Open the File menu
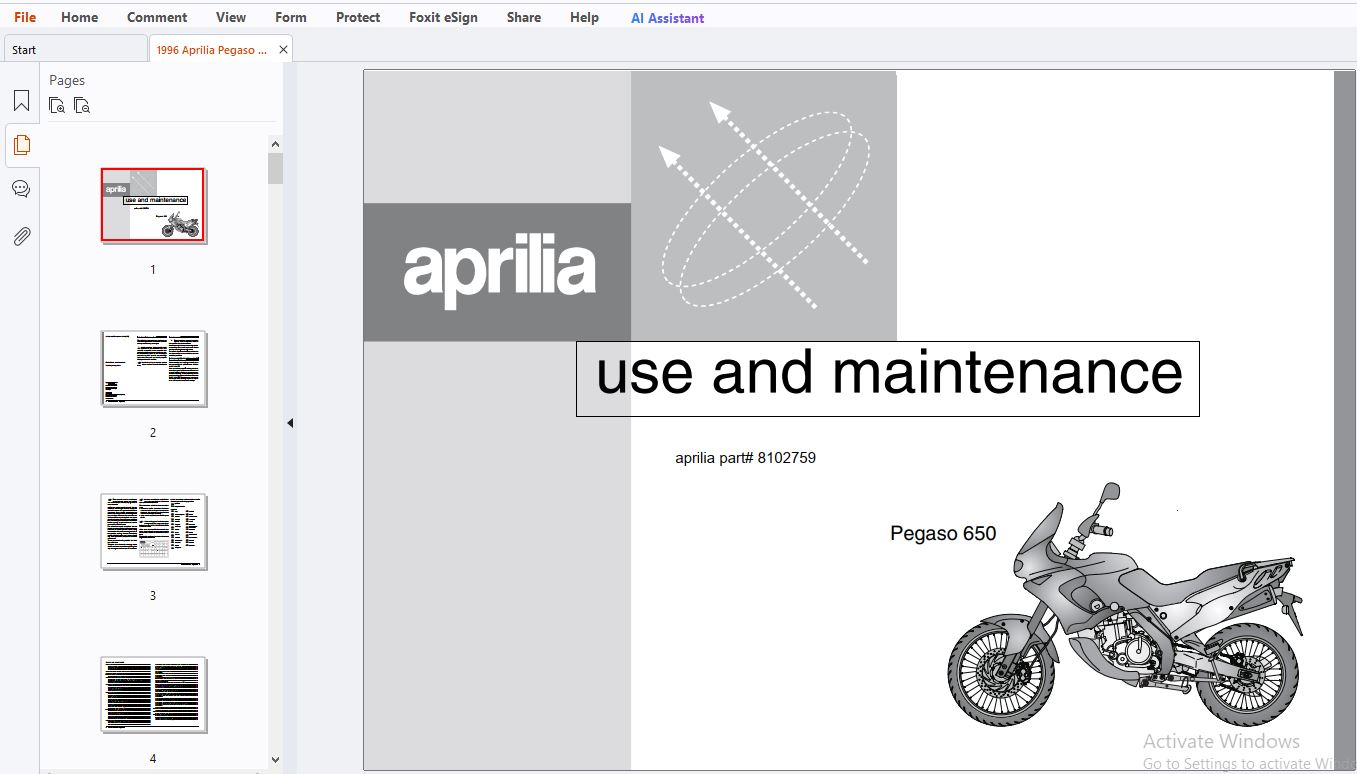 25,17
